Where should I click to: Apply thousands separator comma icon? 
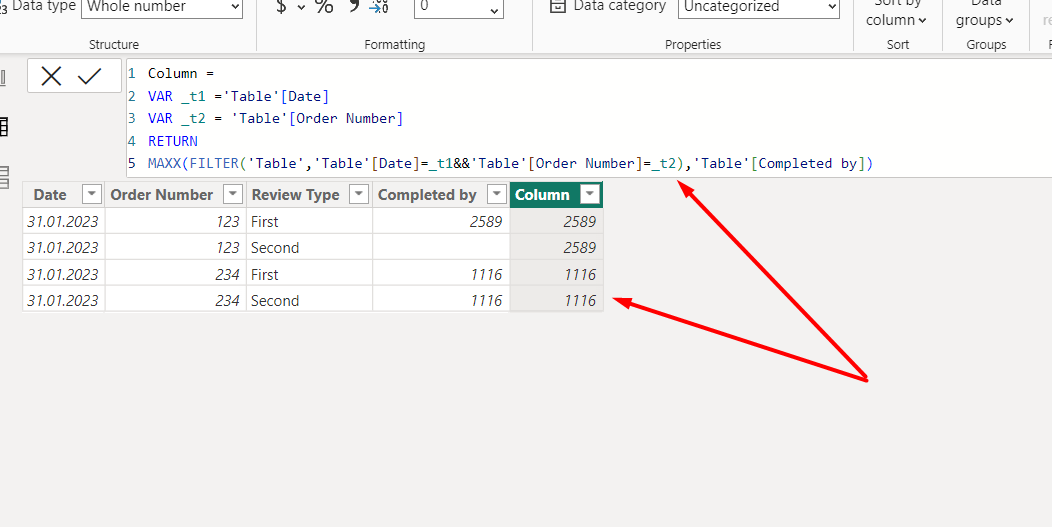click(354, 7)
